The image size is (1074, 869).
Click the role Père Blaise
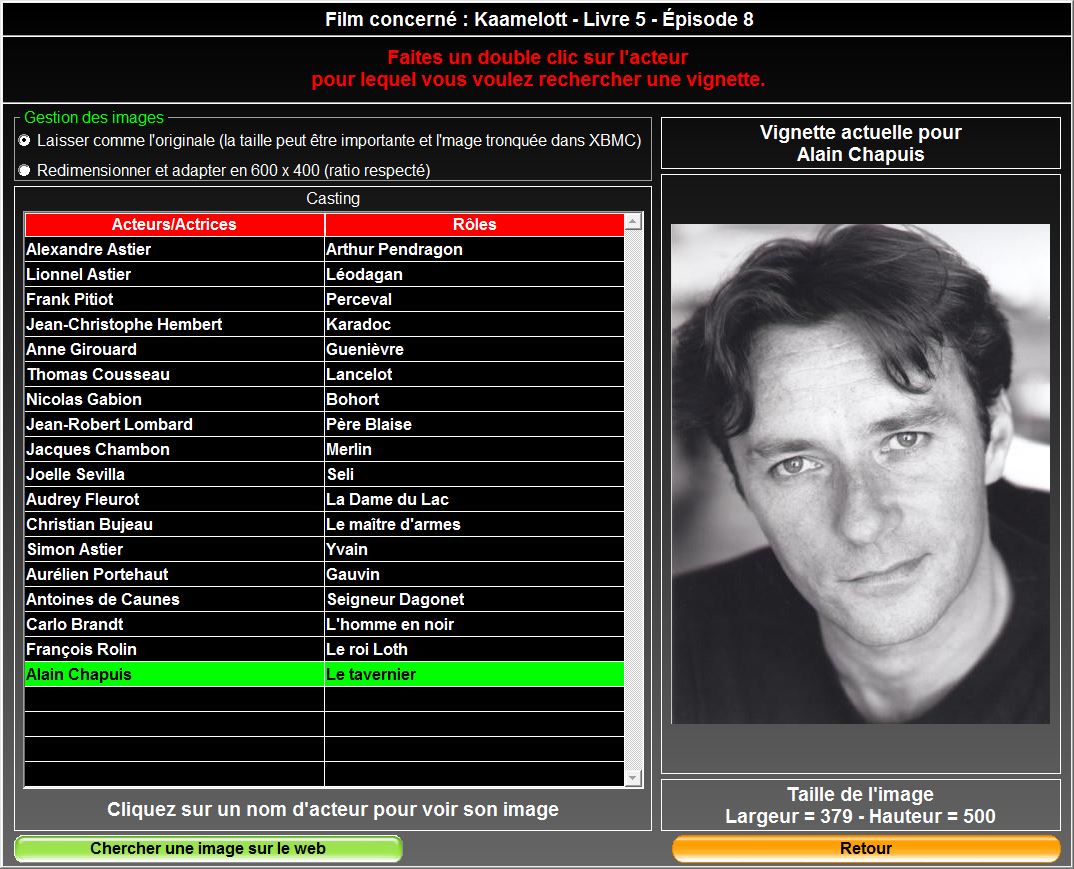click(475, 425)
